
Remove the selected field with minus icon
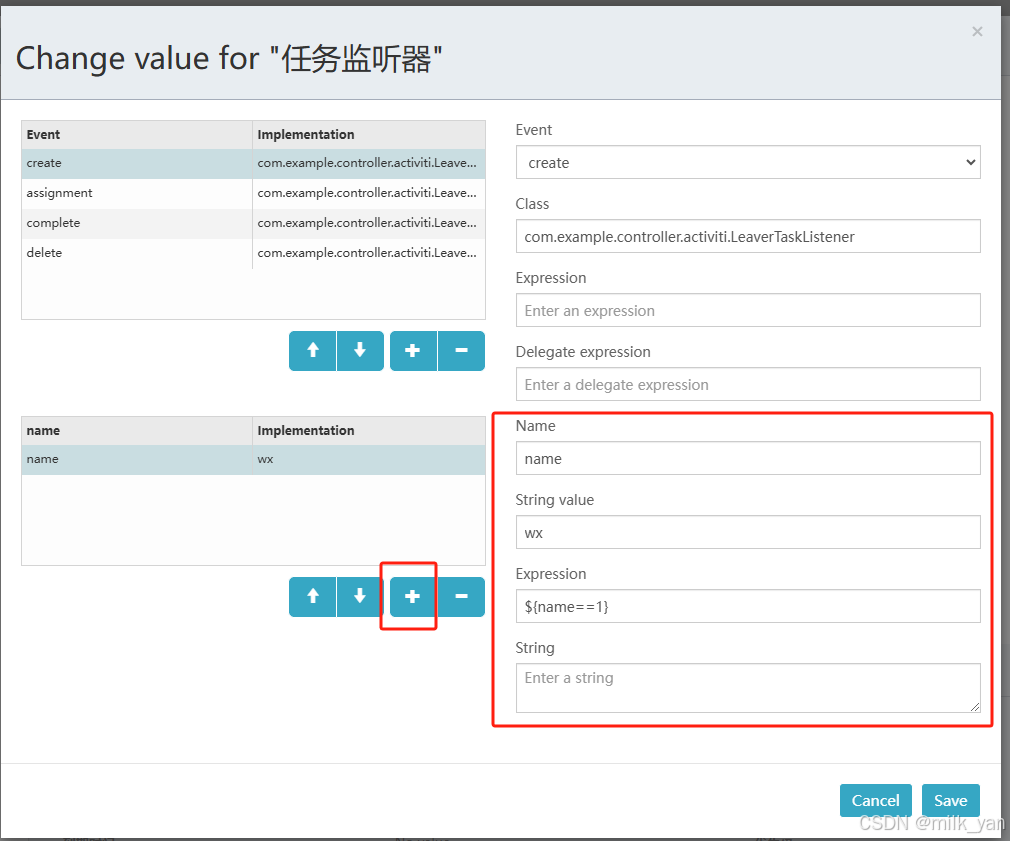[461, 596]
